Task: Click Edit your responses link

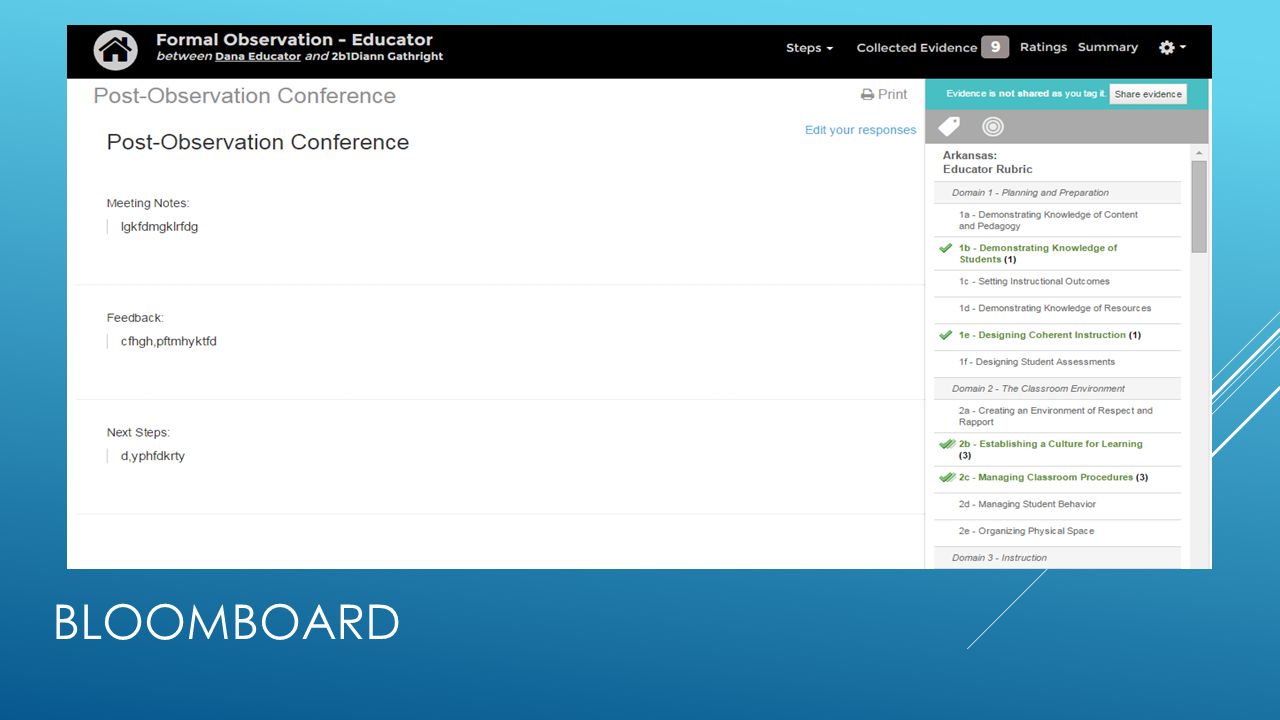Action: pos(860,130)
